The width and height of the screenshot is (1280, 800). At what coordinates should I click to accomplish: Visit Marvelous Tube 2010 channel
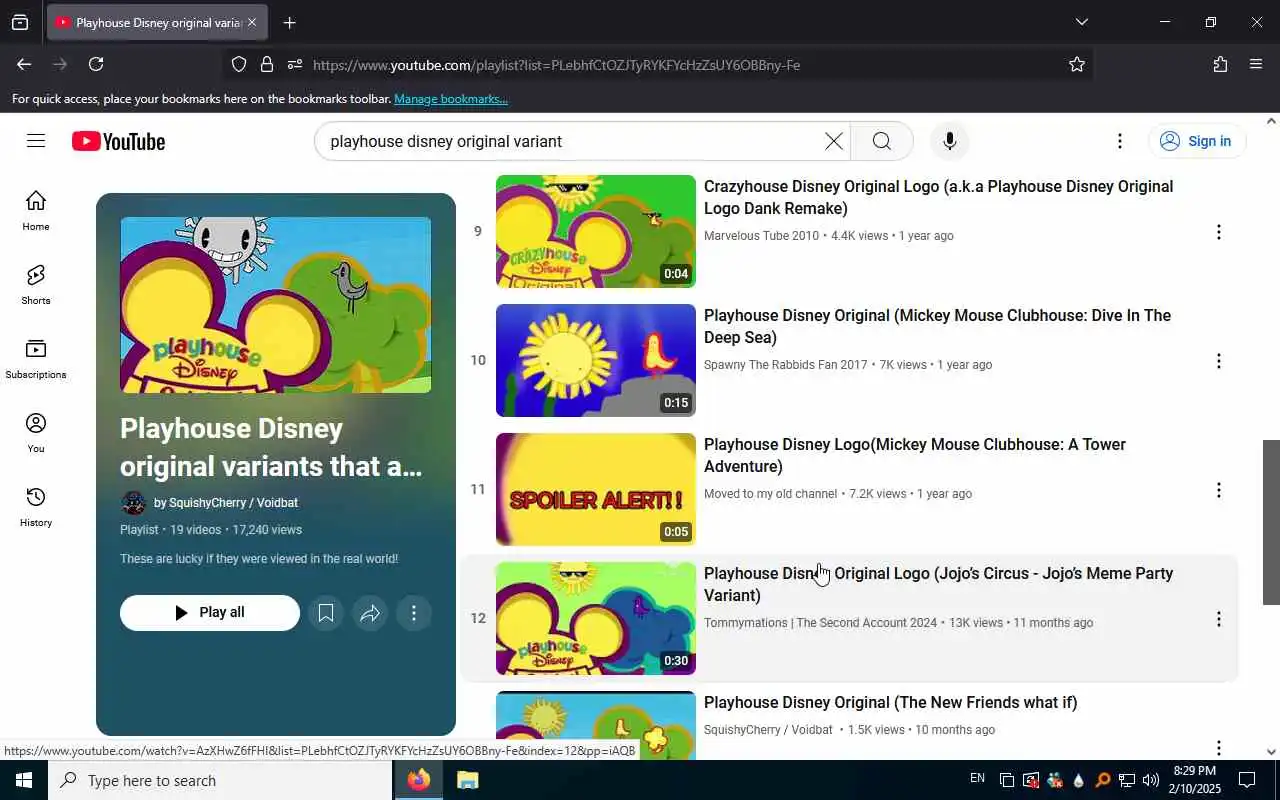click(761, 236)
